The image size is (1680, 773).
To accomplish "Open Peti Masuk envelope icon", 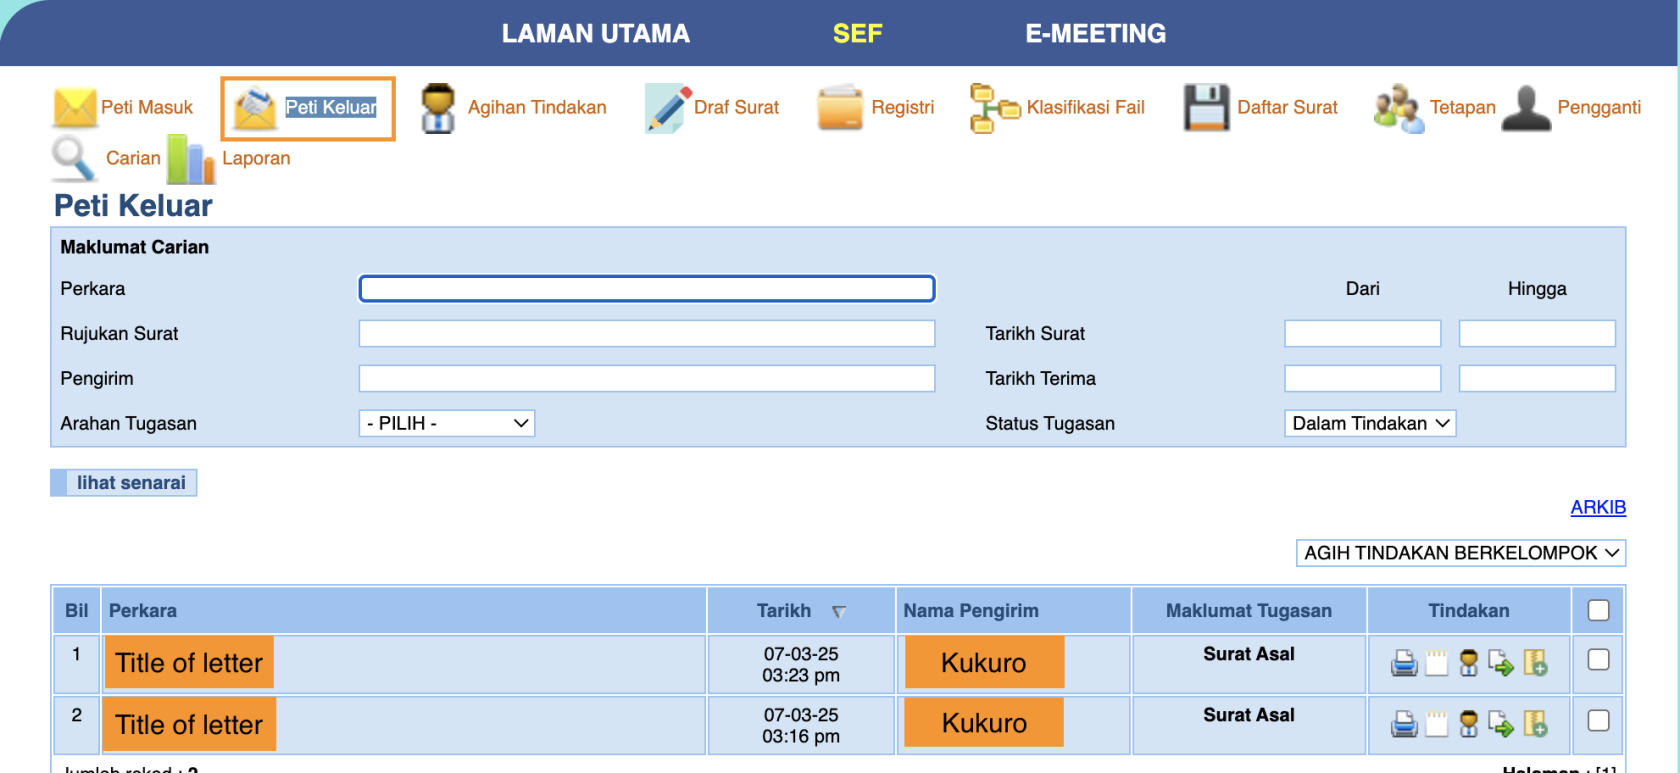I will (75, 107).
